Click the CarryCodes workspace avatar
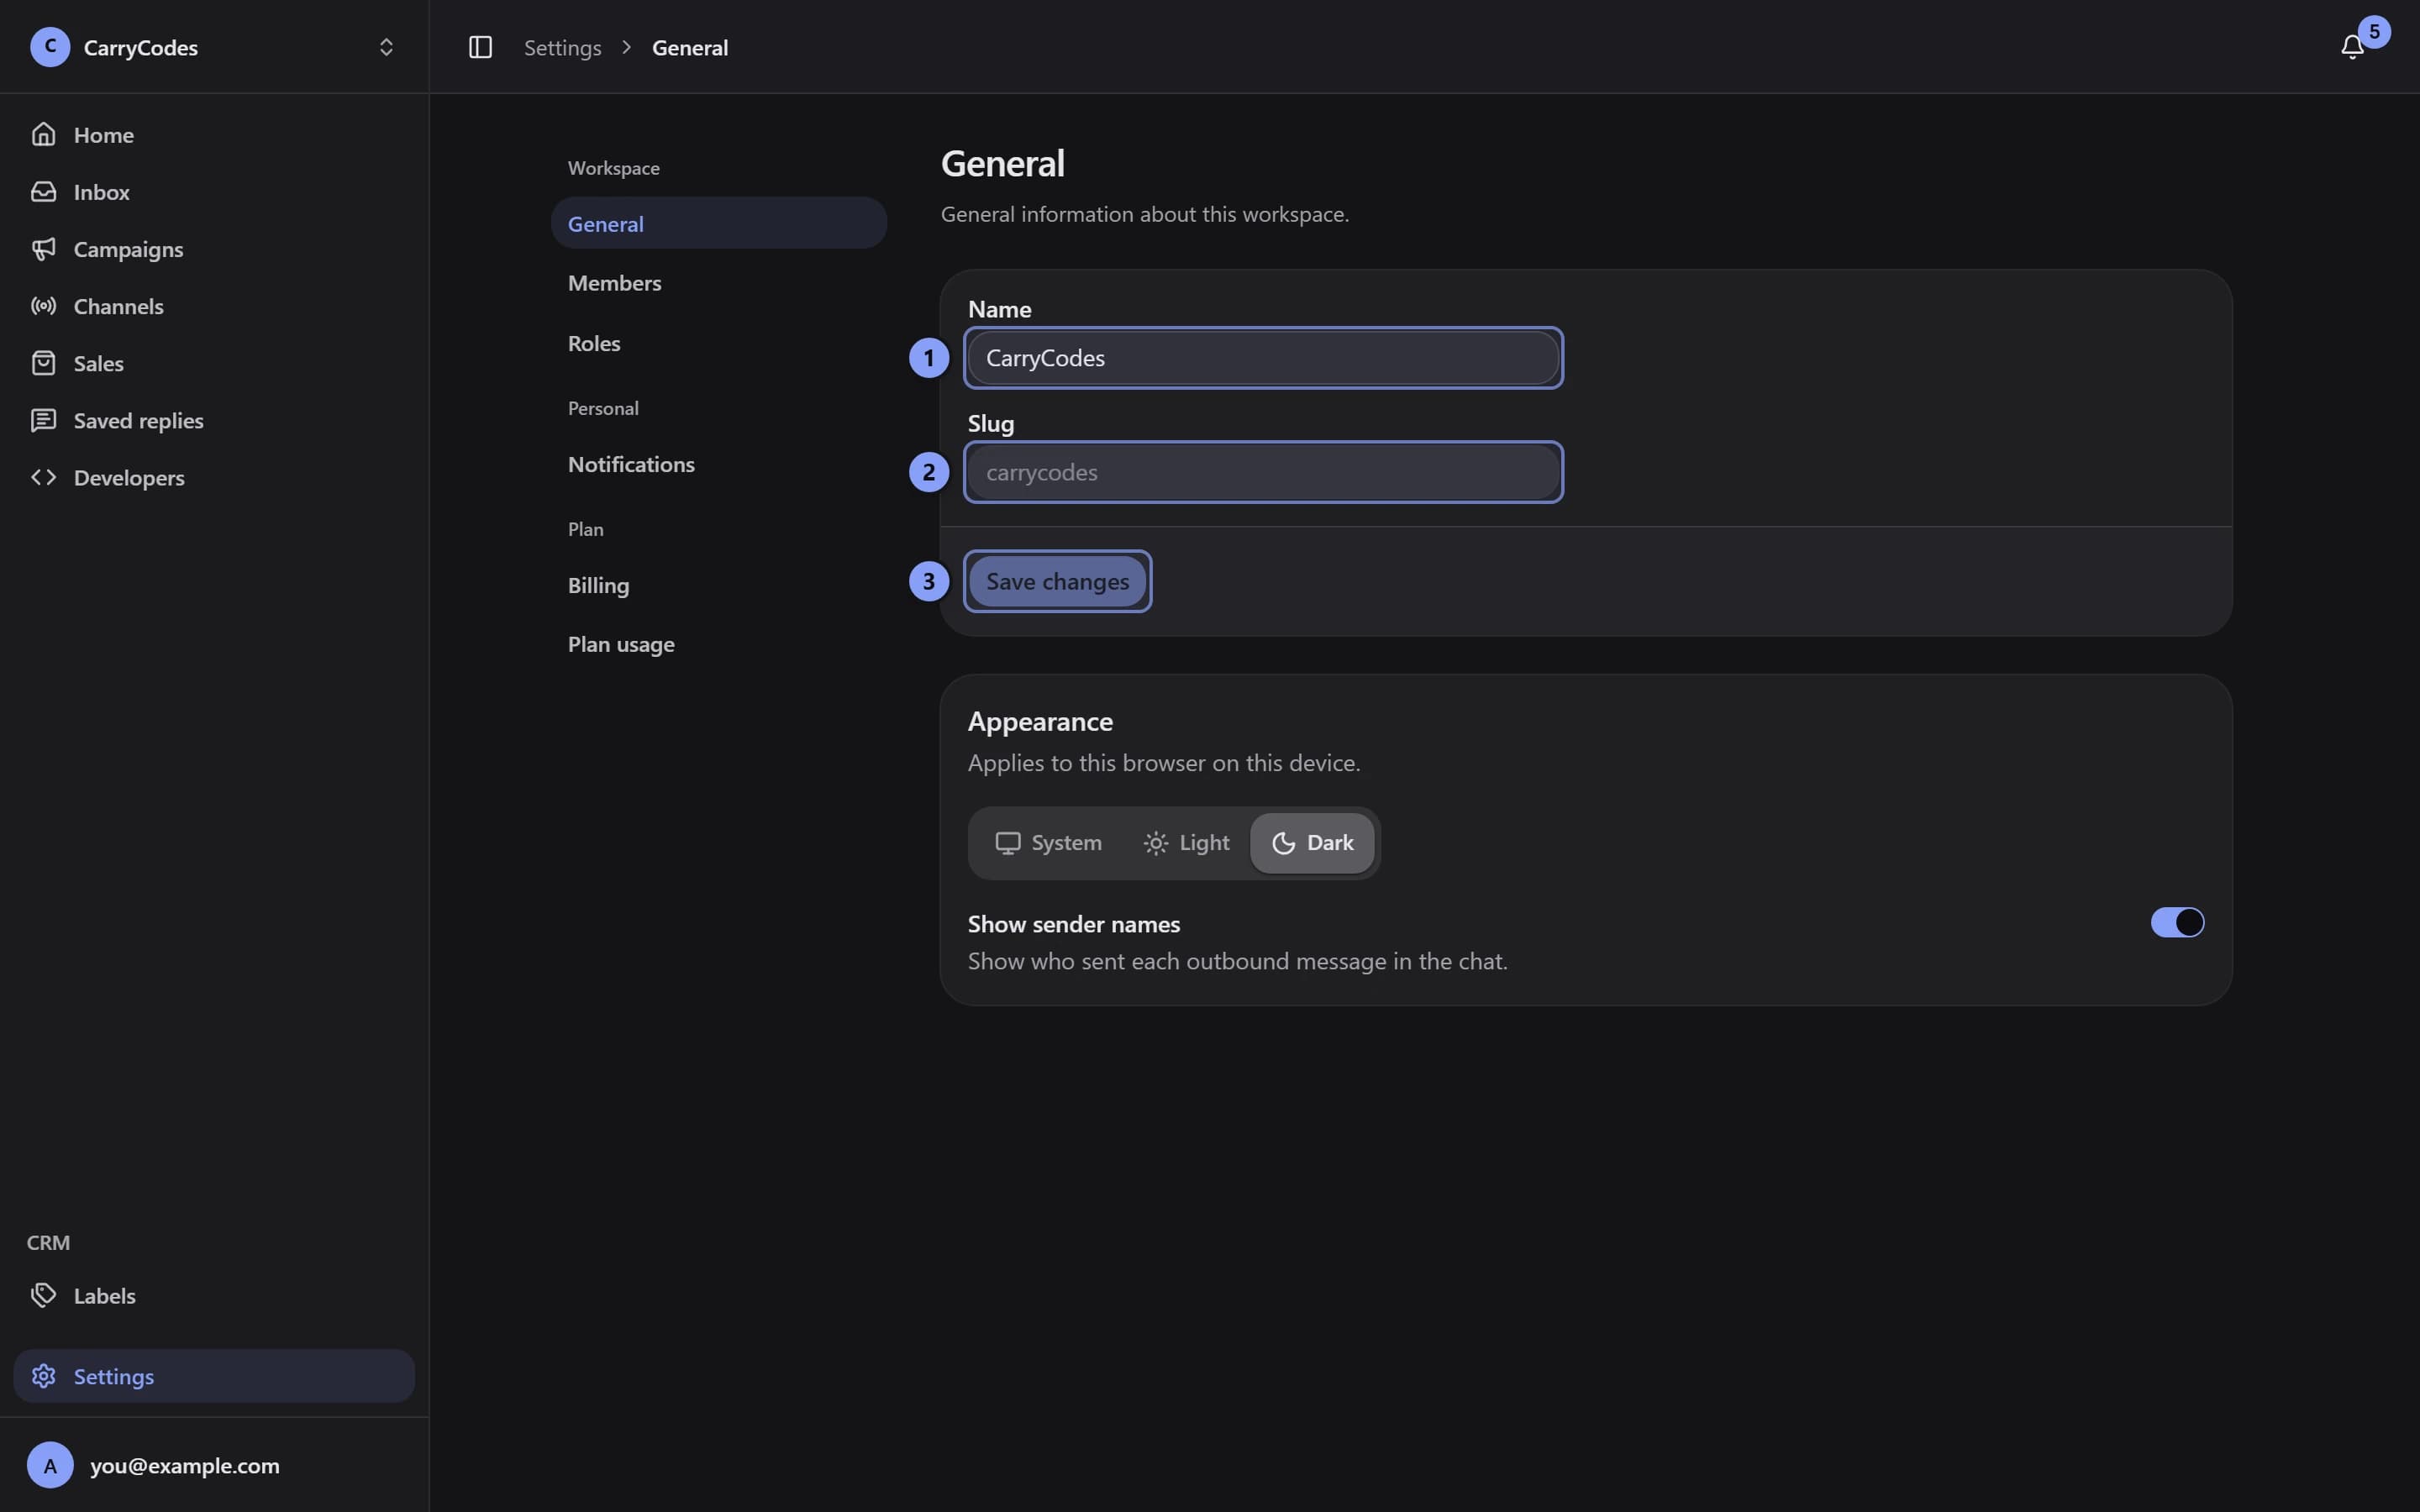This screenshot has height=1512, width=2420. [50, 47]
